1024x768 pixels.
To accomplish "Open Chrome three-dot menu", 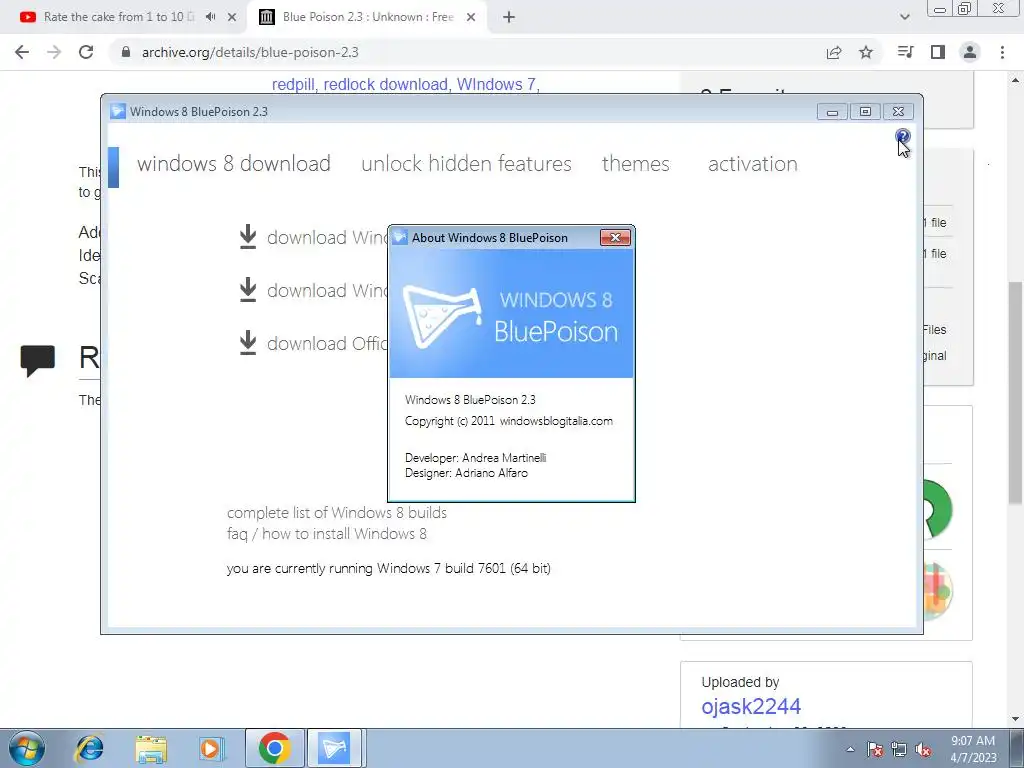I will tap(1002, 52).
